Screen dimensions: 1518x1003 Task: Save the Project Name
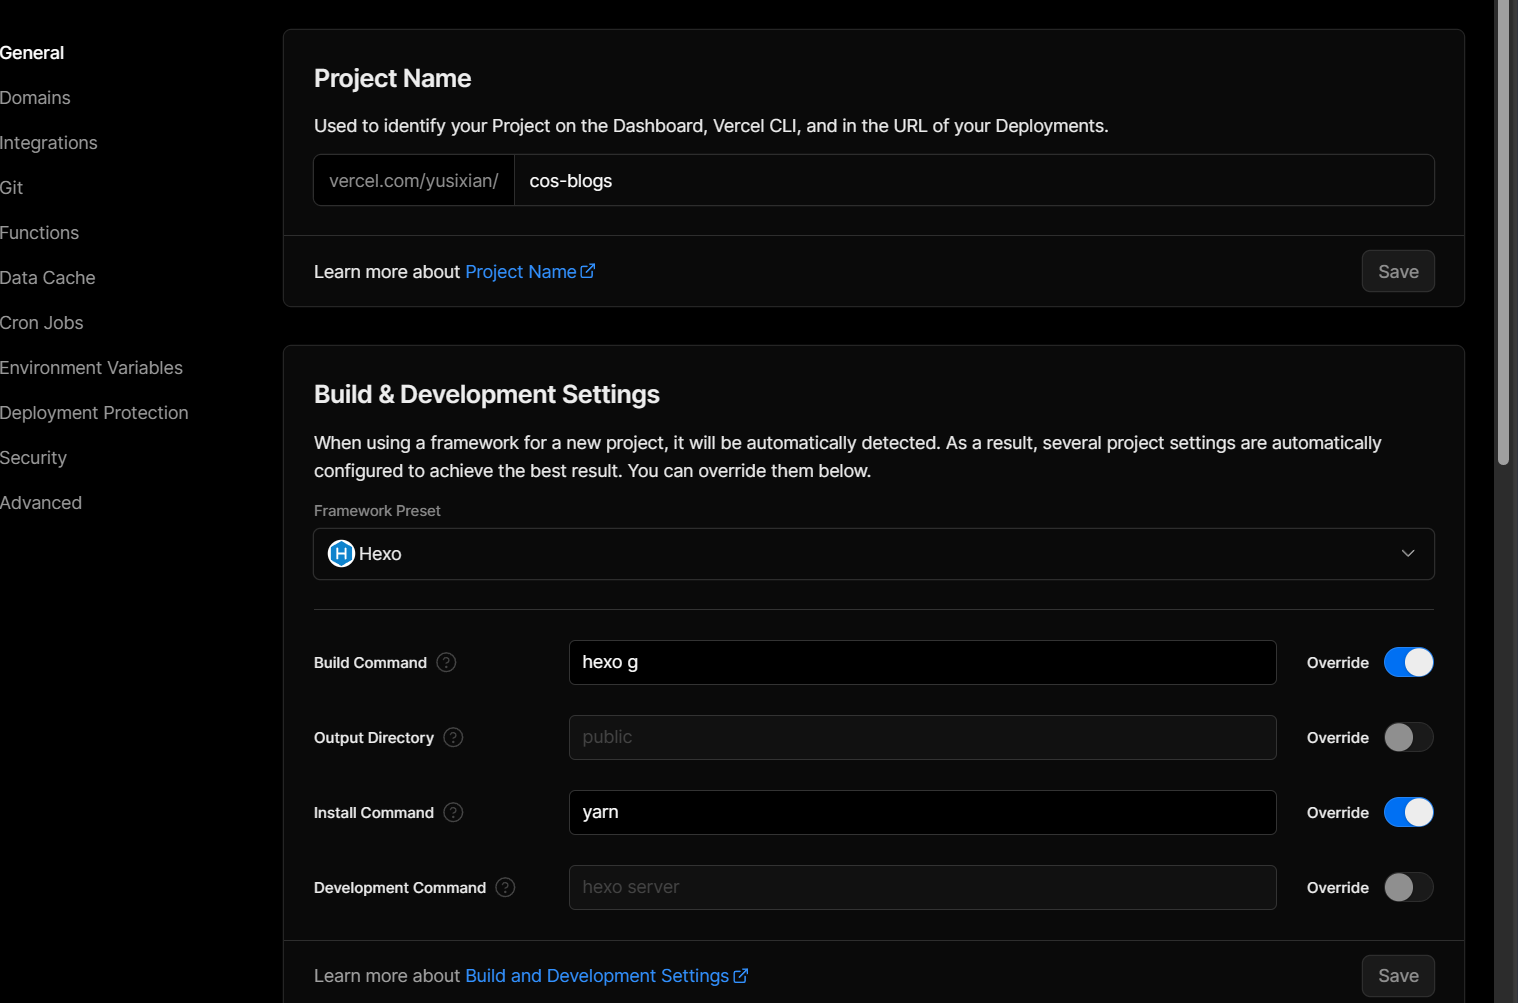coord(1398,271)
